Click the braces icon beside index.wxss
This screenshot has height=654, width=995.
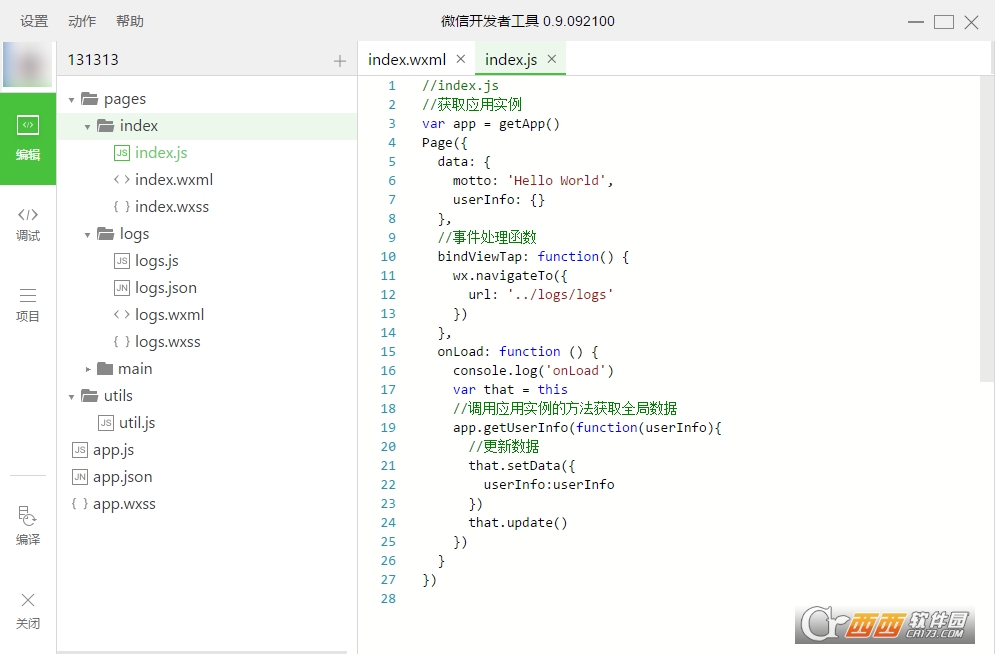coord(122,207)
